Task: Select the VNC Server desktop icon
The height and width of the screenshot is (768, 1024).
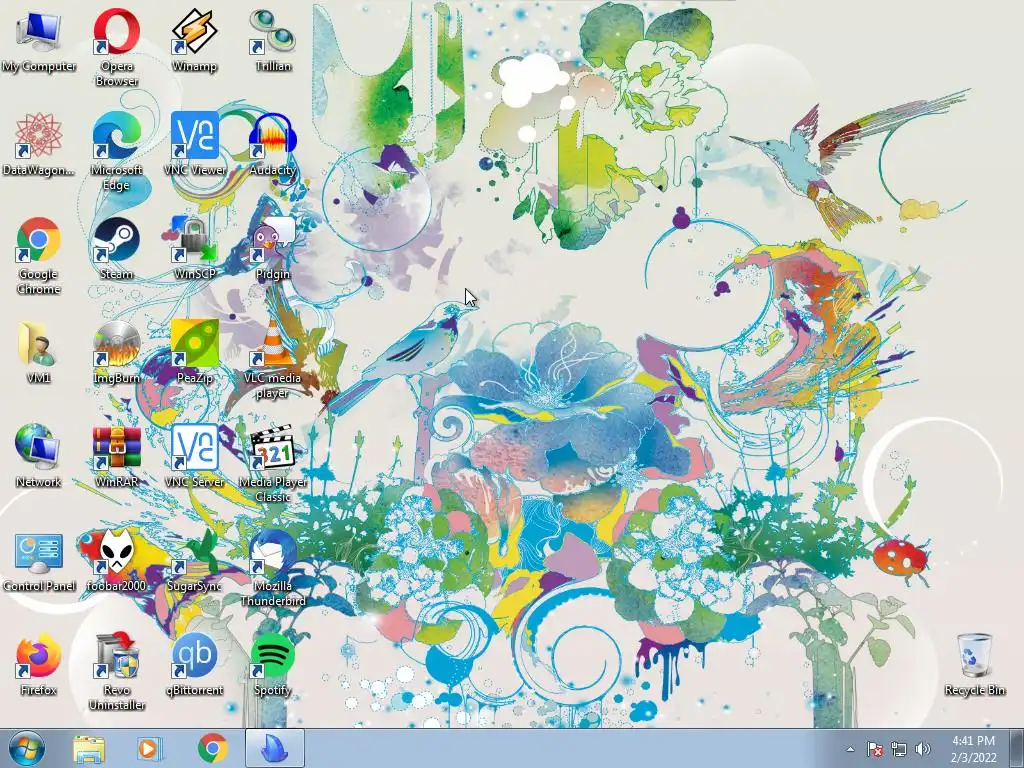Action: [x=194, y=456]
